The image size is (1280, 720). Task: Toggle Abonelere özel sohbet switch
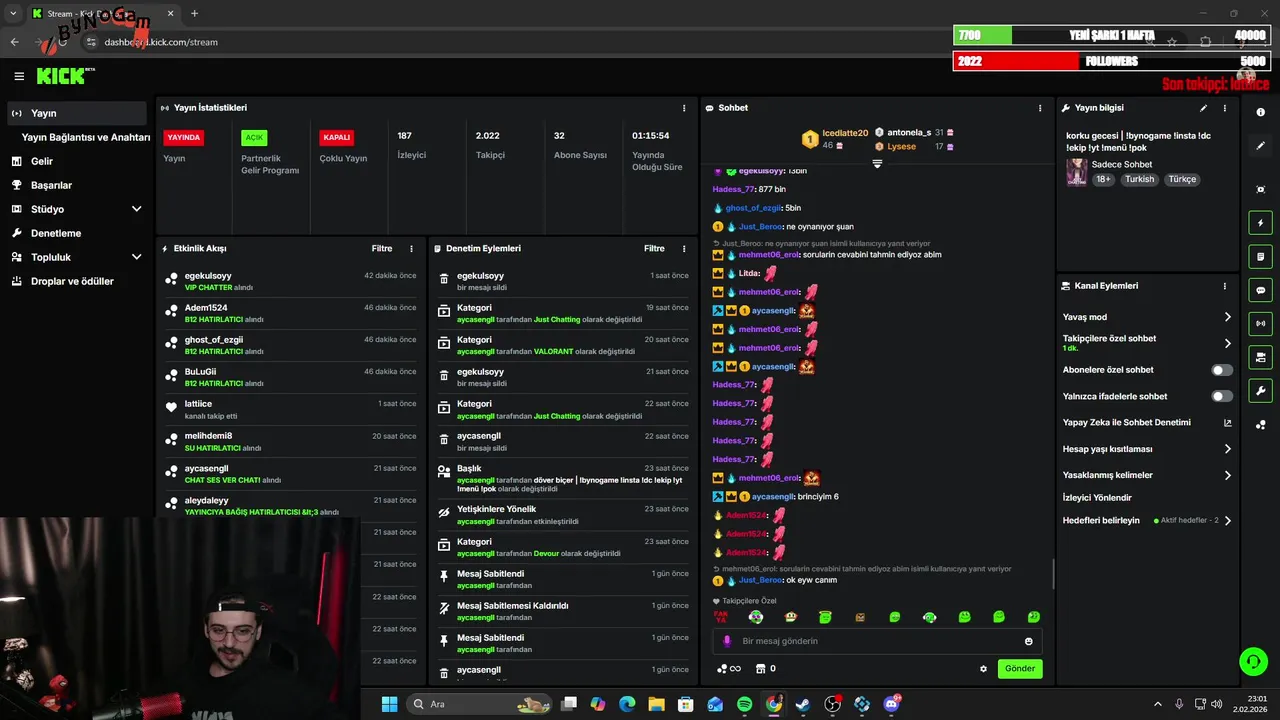coord(1222,370)
